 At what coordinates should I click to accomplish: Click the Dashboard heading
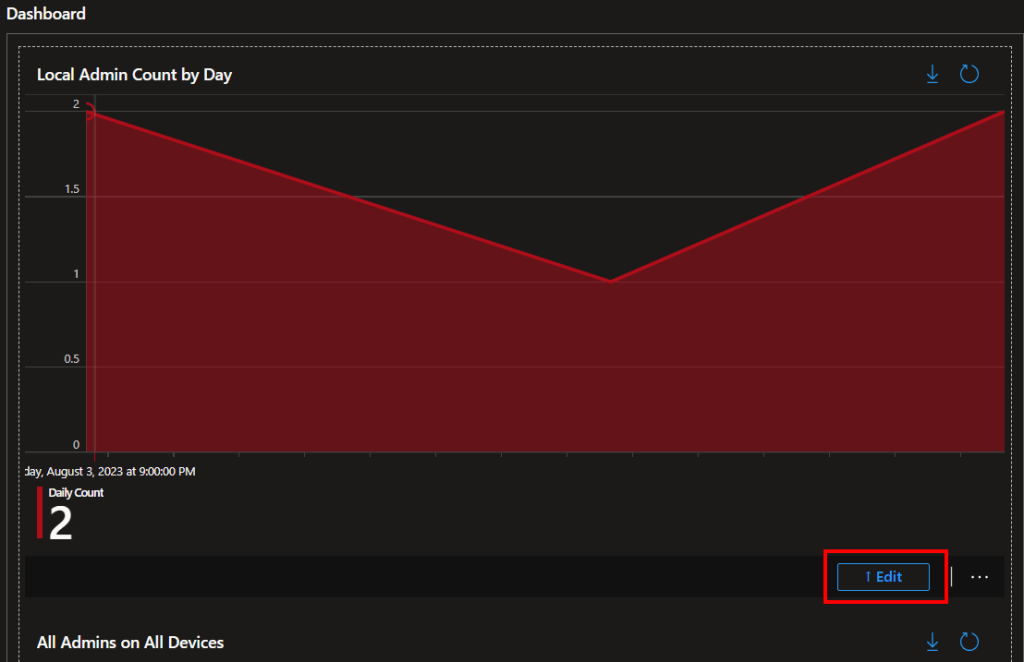[46, 14]
